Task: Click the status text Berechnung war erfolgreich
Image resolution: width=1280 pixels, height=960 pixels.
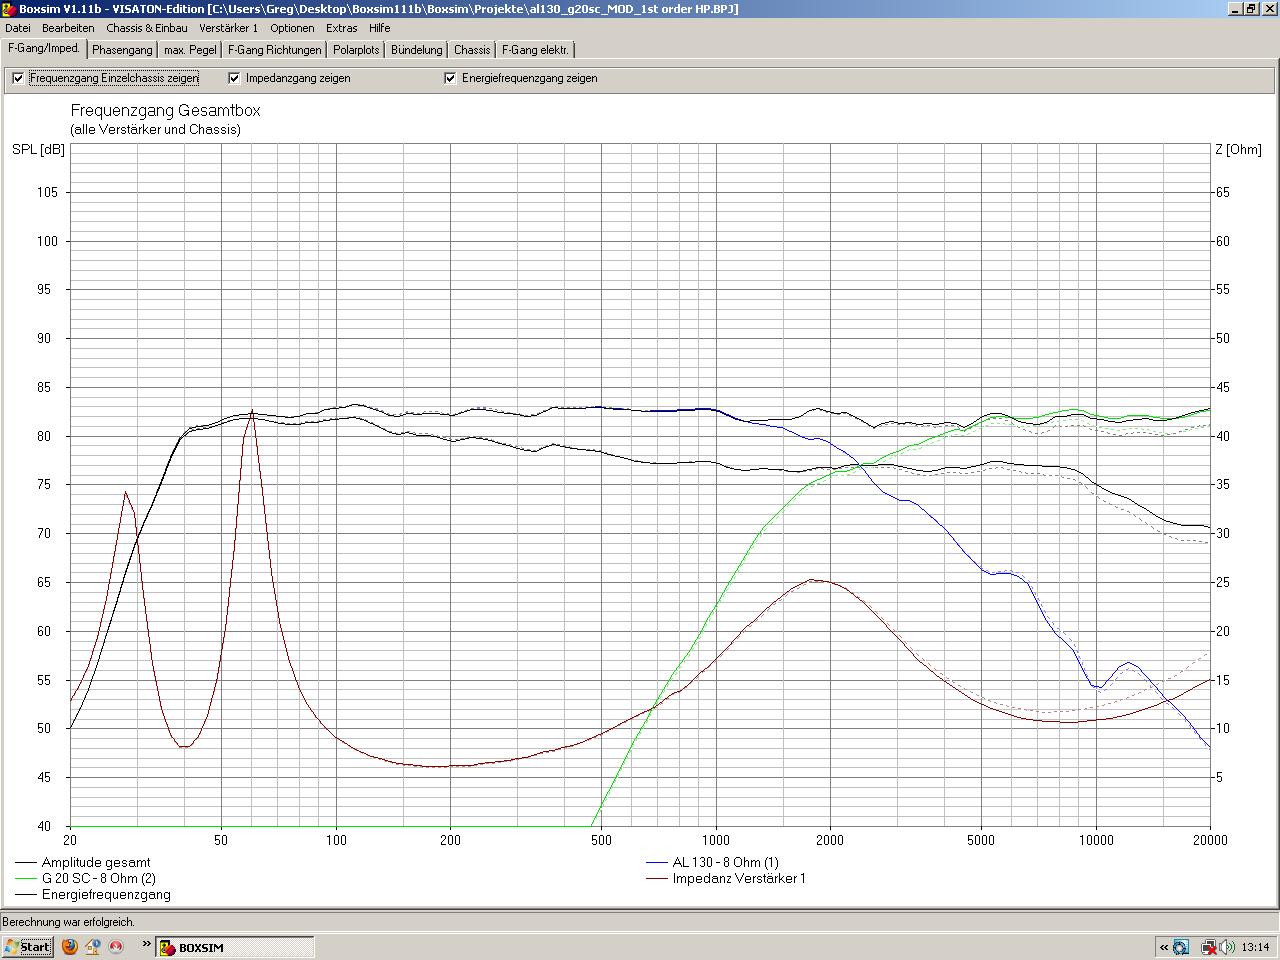Action: tap(68, 922)
